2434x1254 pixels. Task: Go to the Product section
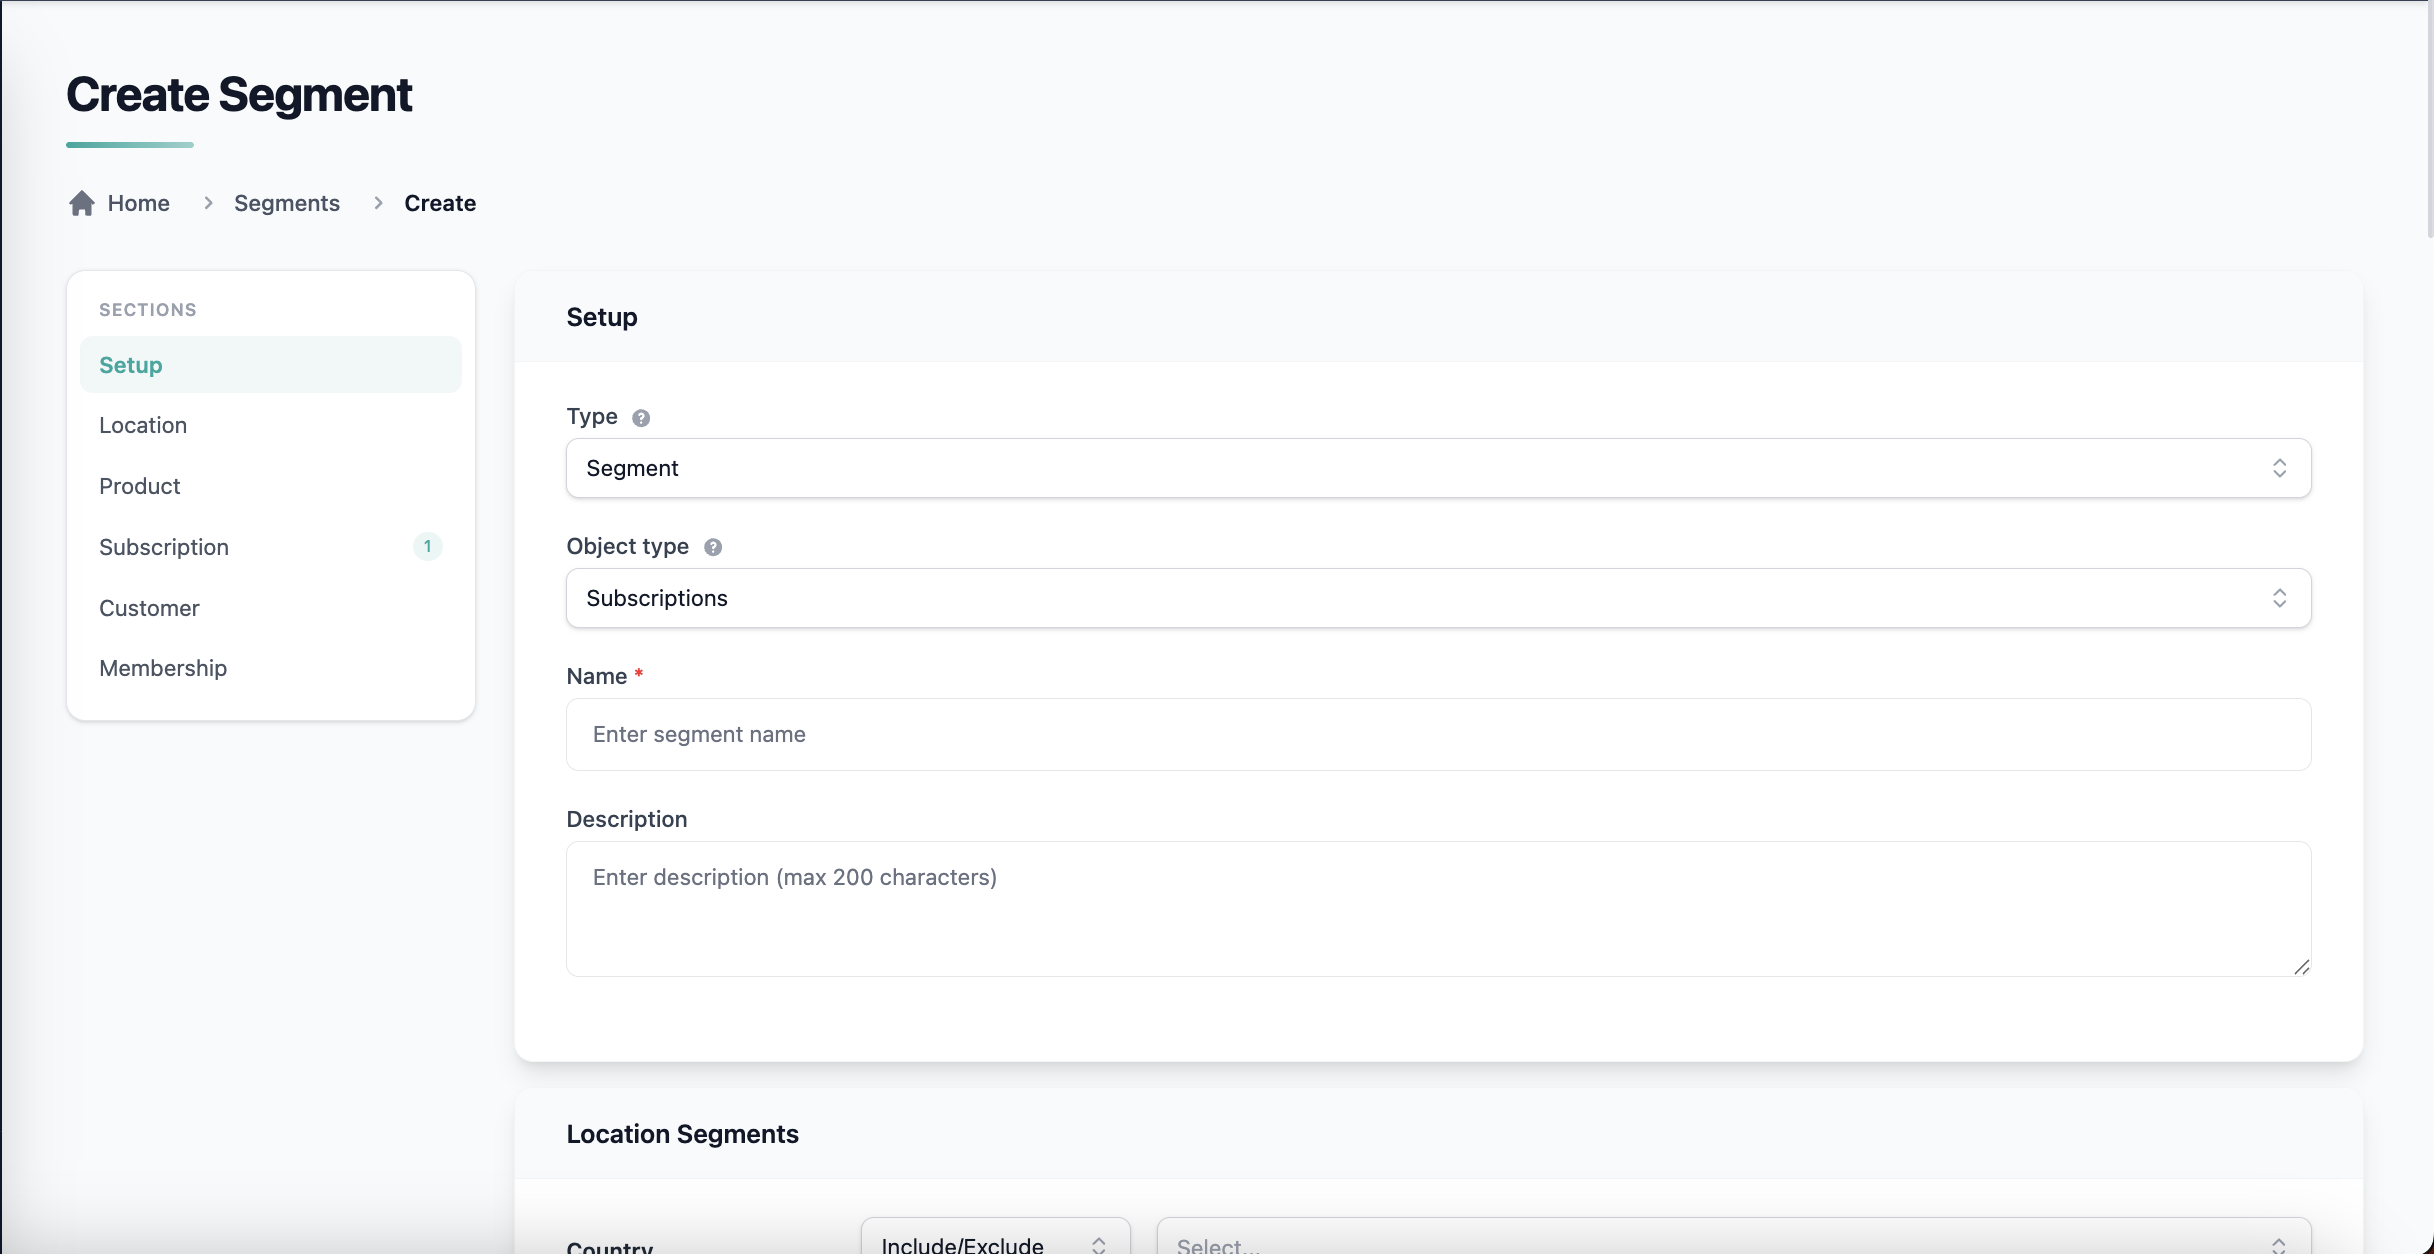pos(140,486)
